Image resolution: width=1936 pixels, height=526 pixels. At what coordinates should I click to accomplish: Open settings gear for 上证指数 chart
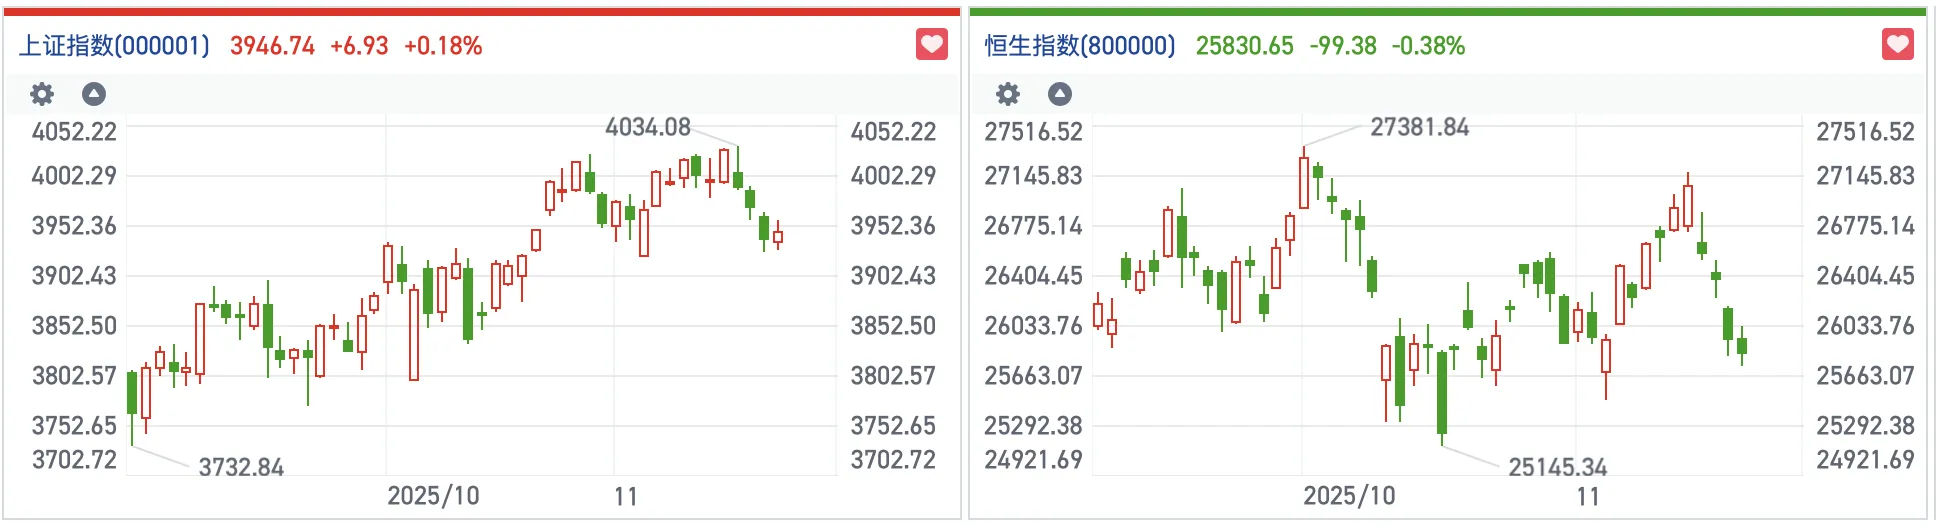[42, 94]
